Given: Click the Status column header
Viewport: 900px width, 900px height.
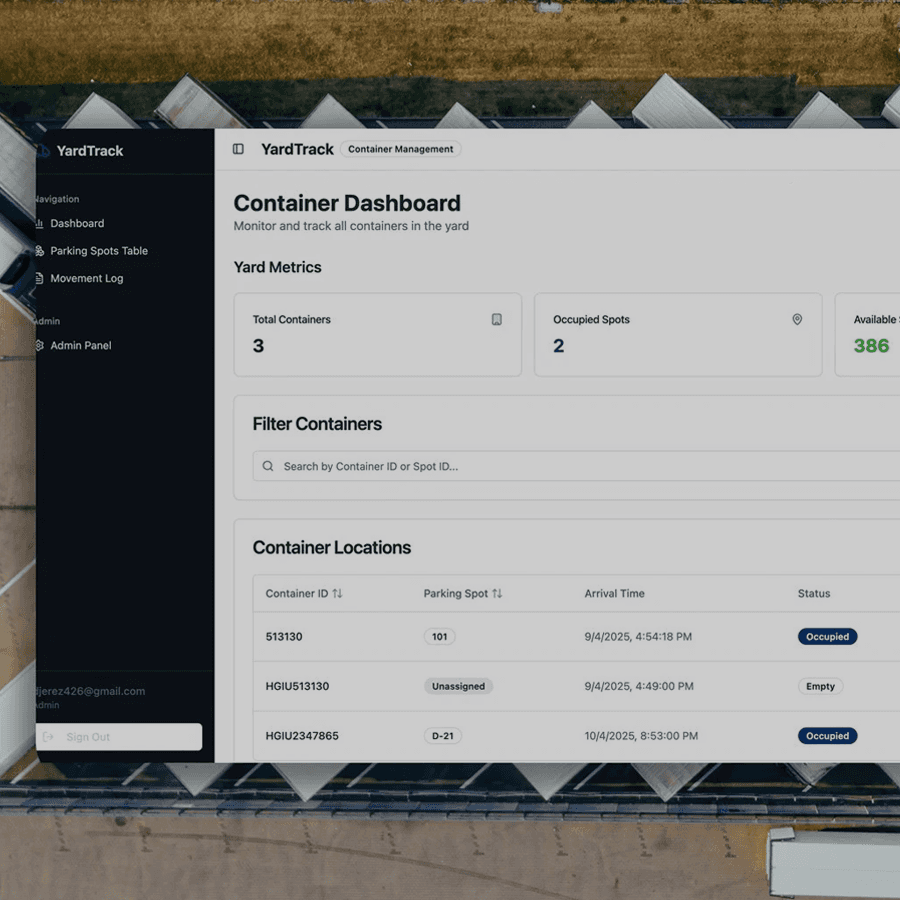Looking at the screenshot, I should click(814, 593).
